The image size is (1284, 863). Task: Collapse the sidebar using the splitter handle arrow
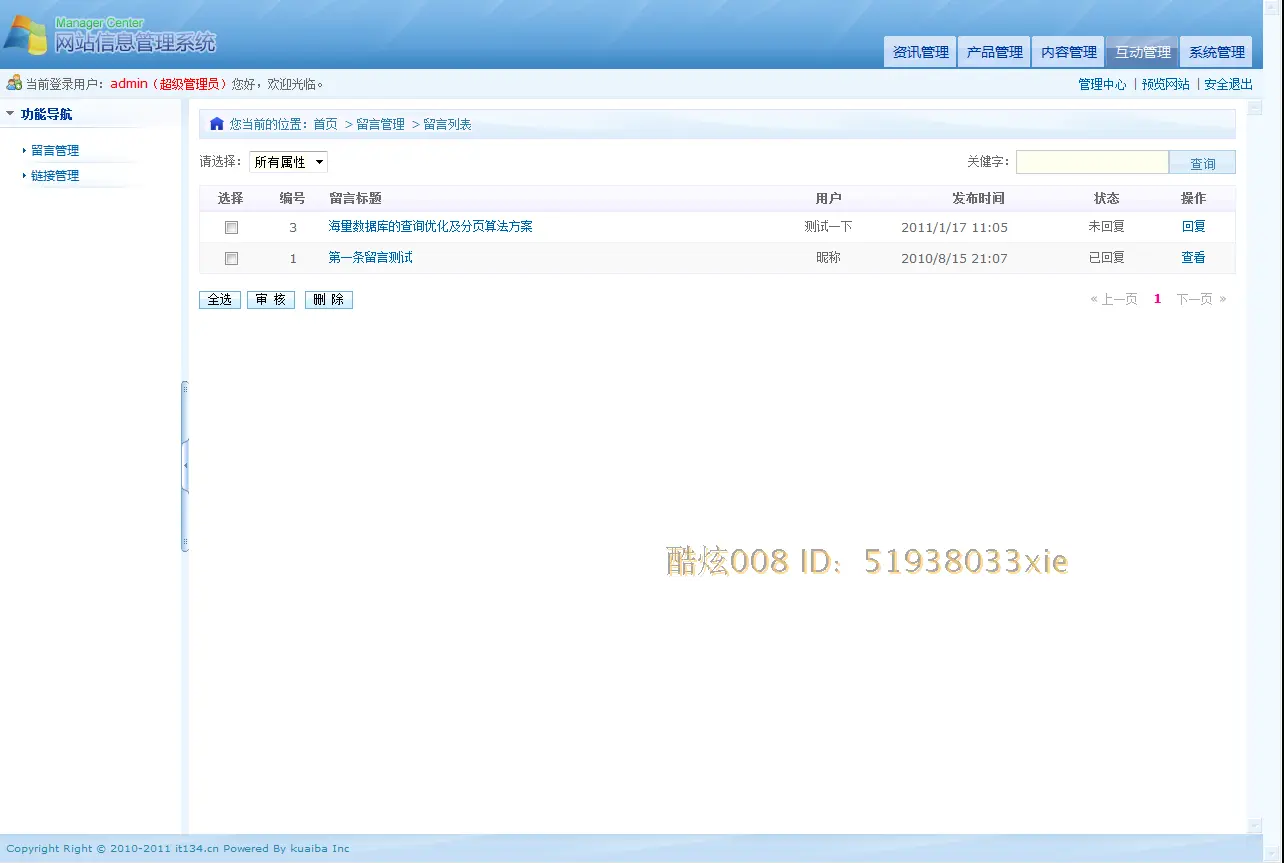185,466
